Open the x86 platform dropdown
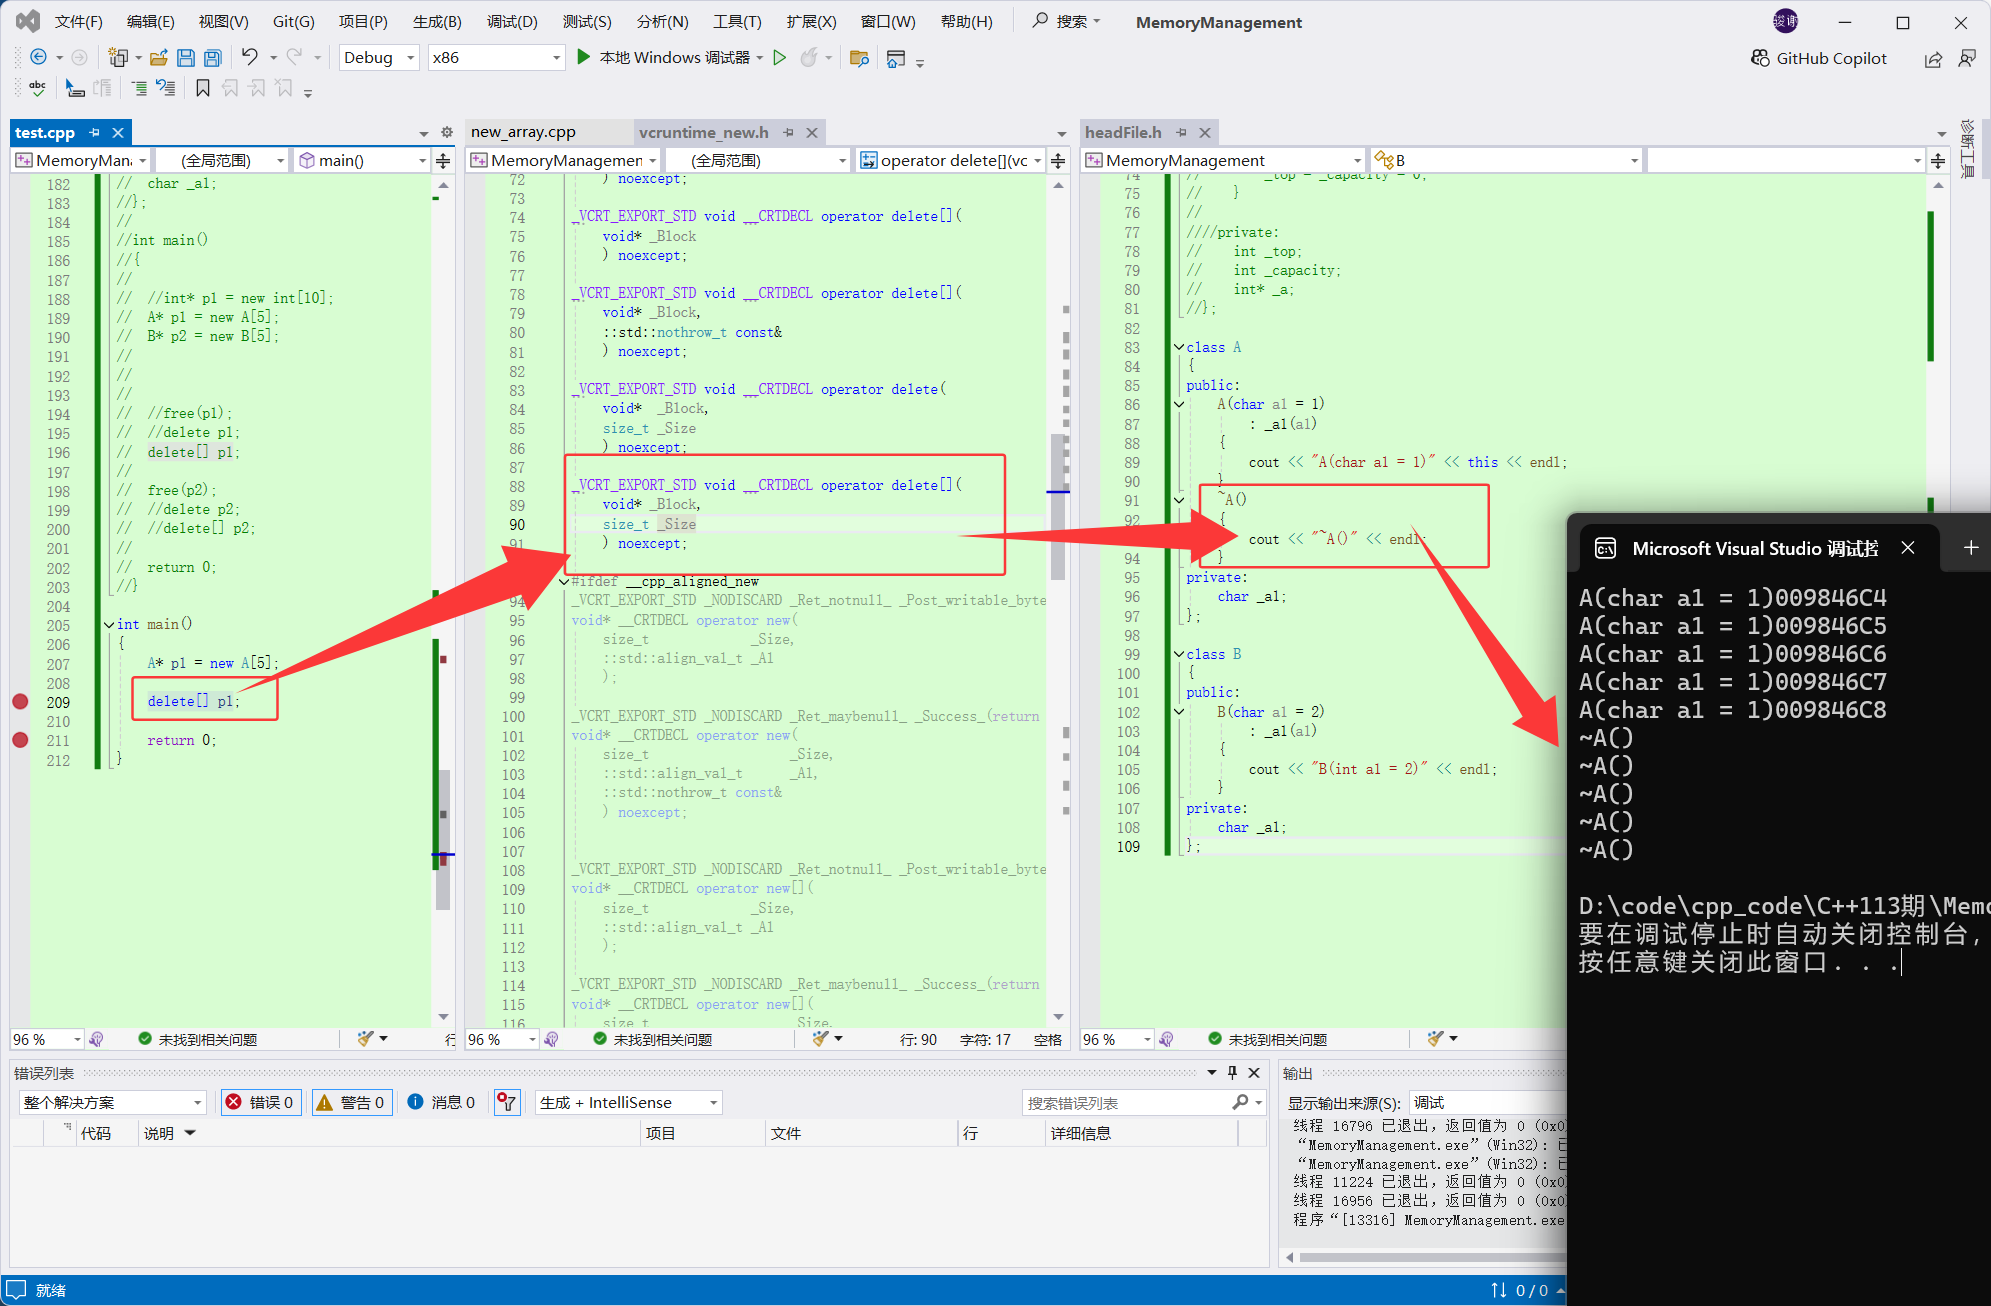The image size is (1991, 1306). [x=496, y=58]
